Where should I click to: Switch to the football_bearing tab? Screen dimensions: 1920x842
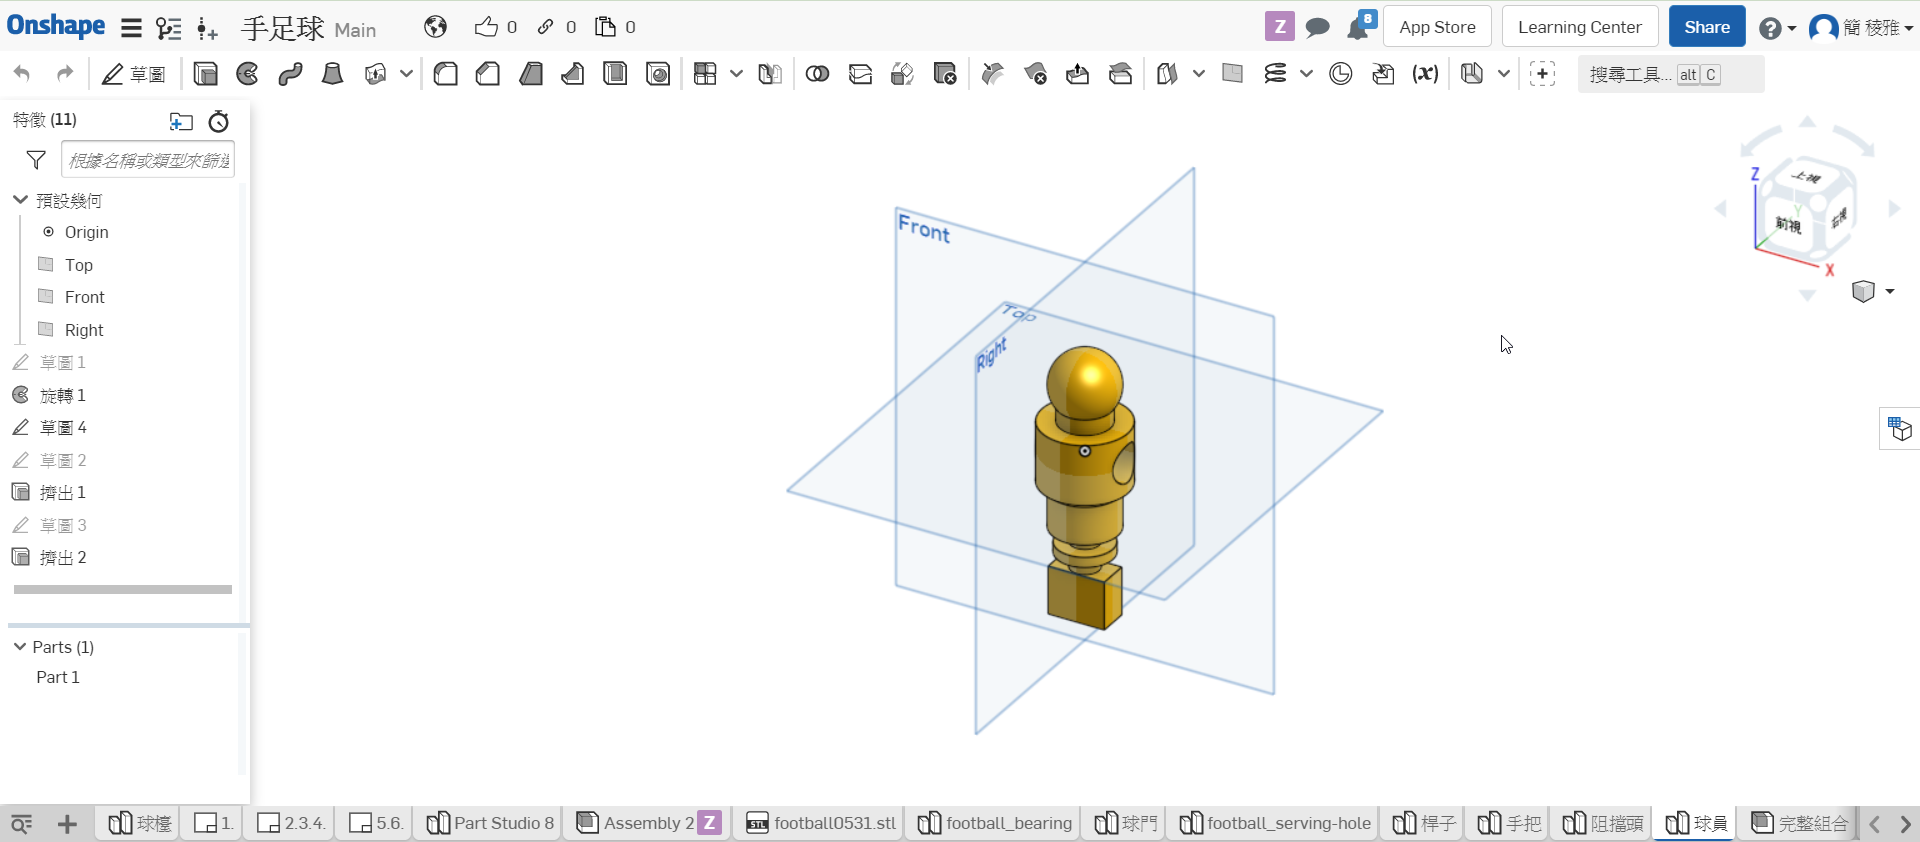(995, 823)
